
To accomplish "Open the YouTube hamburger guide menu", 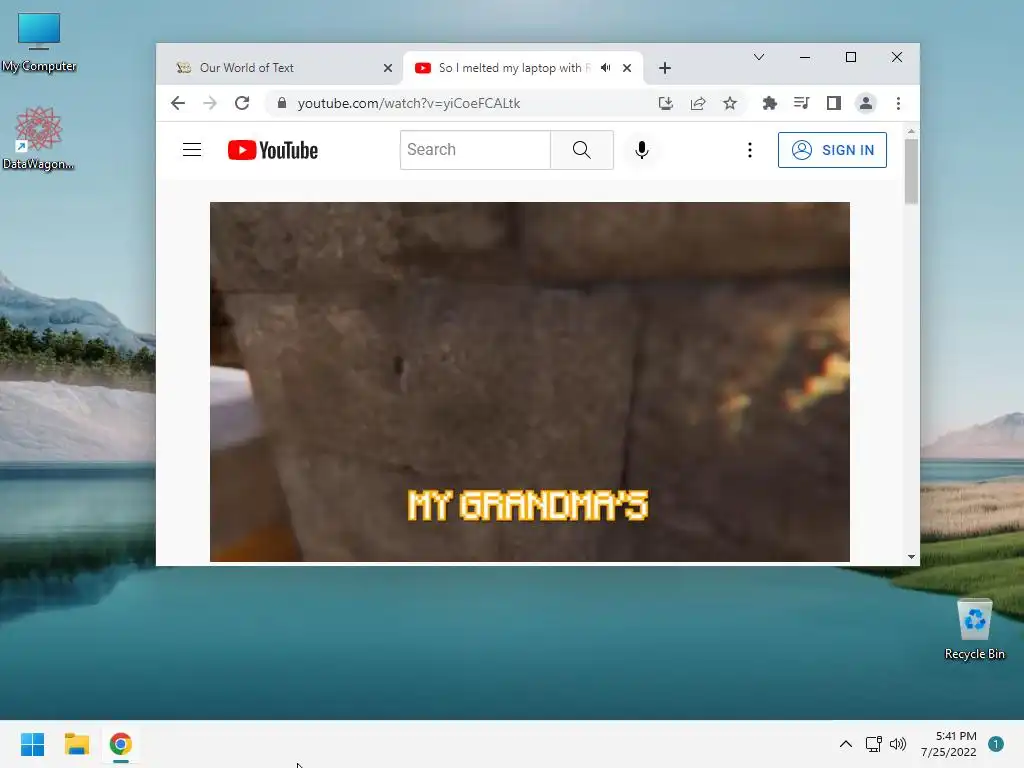I will click(191, 150).
